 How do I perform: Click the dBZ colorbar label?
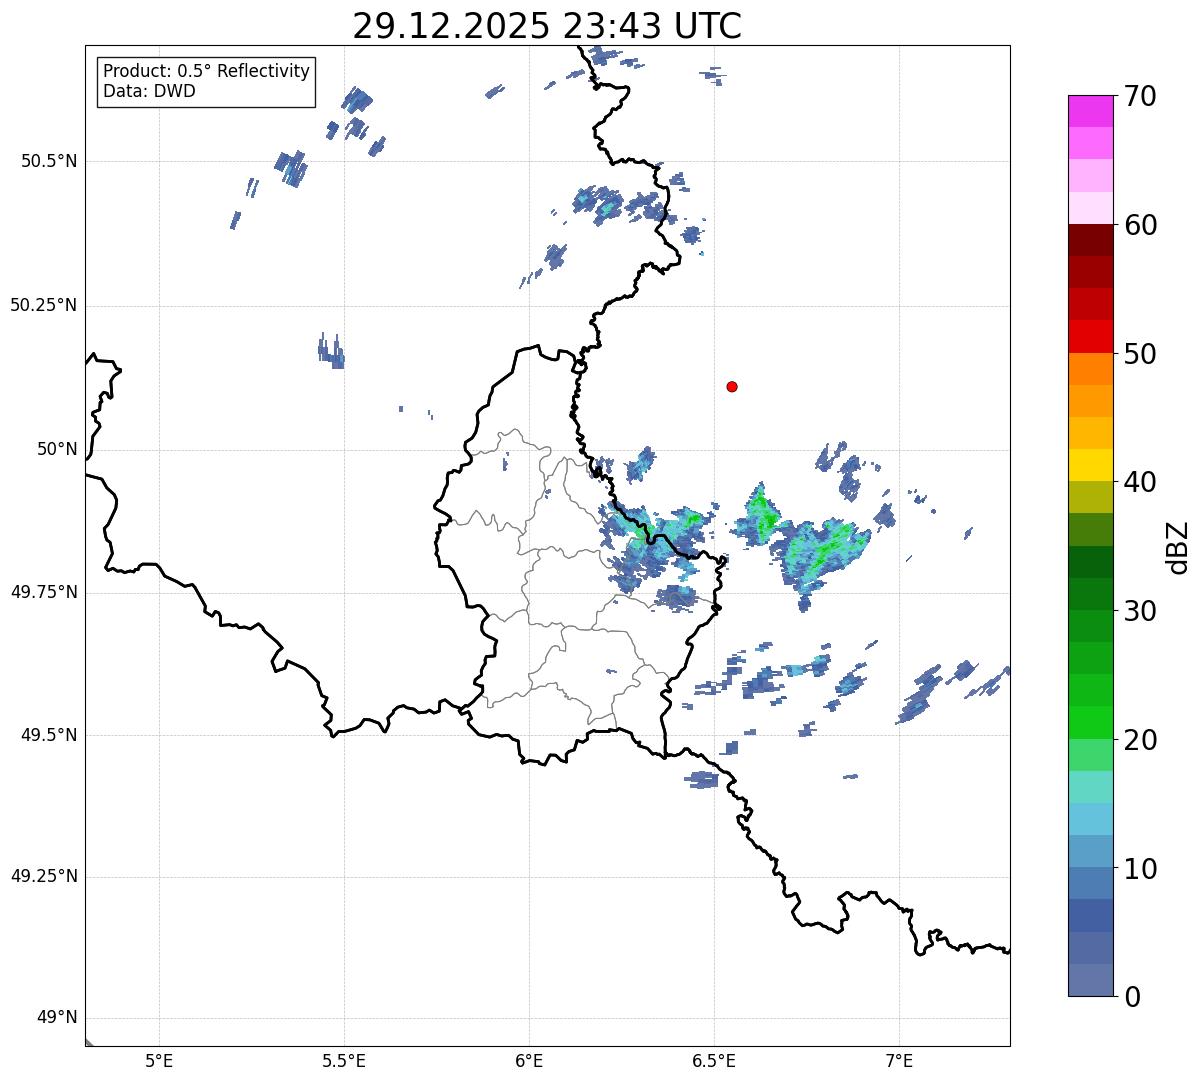[x=1179, y=547]
